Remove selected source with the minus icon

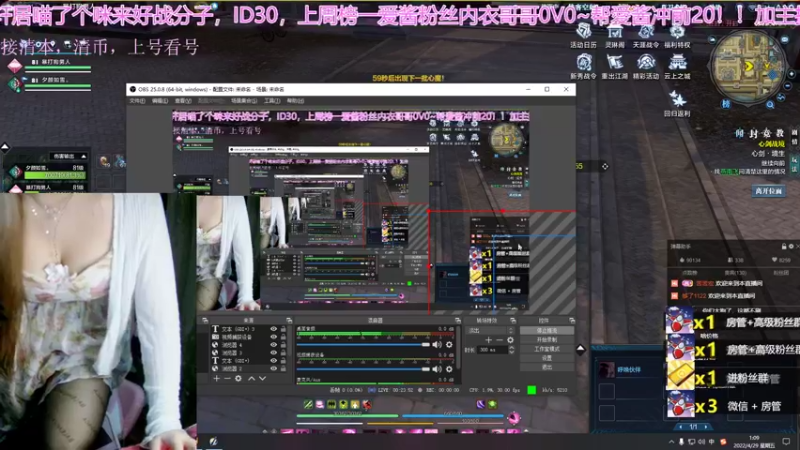[x=227, y=379]
